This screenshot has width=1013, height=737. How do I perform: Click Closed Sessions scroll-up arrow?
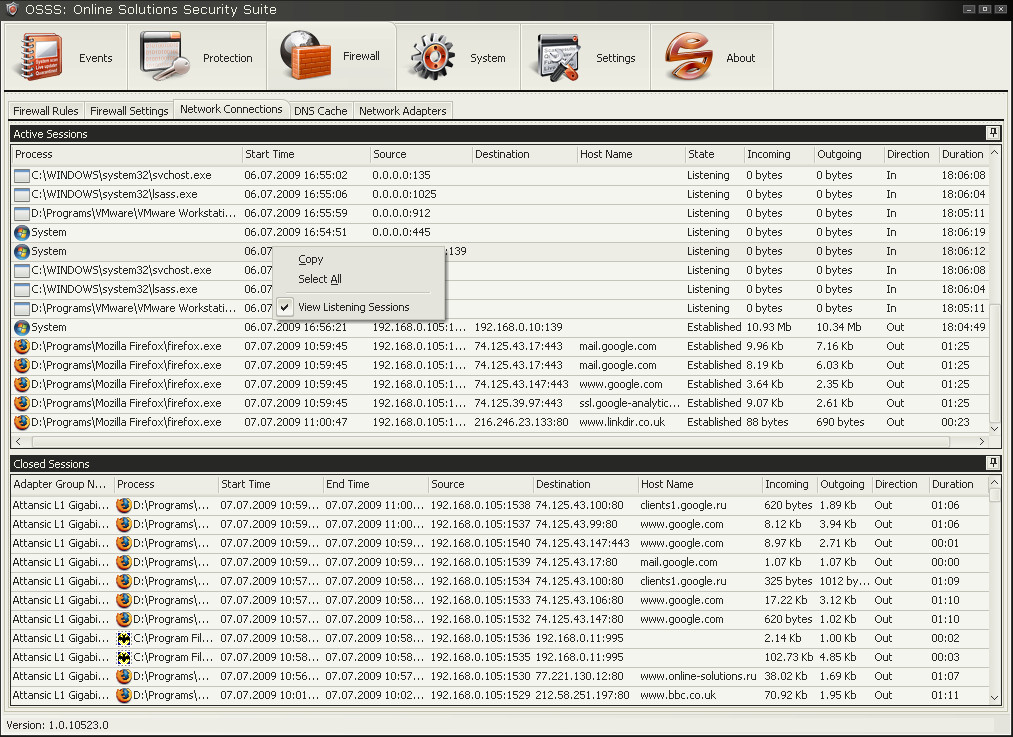point(994,483)
